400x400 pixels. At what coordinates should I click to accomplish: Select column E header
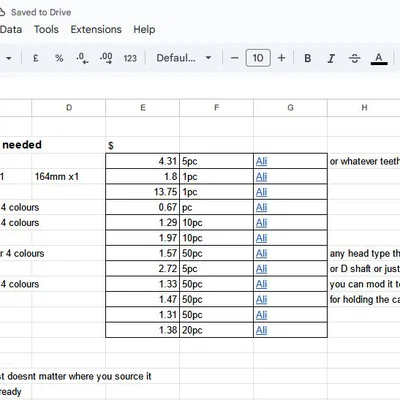(x=143, y=108)
